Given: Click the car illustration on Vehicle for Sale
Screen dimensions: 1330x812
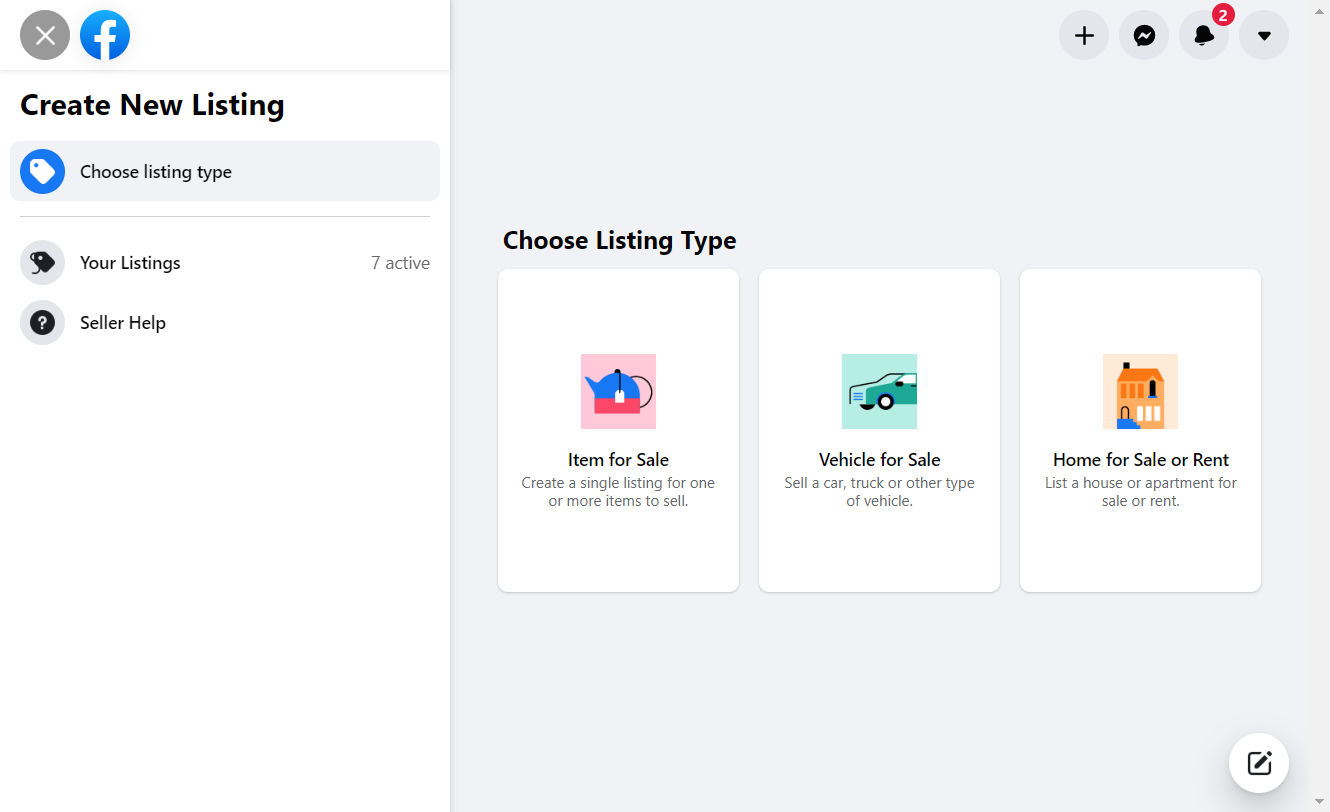Looking at the screenshot, I should [x=879, y=391].
